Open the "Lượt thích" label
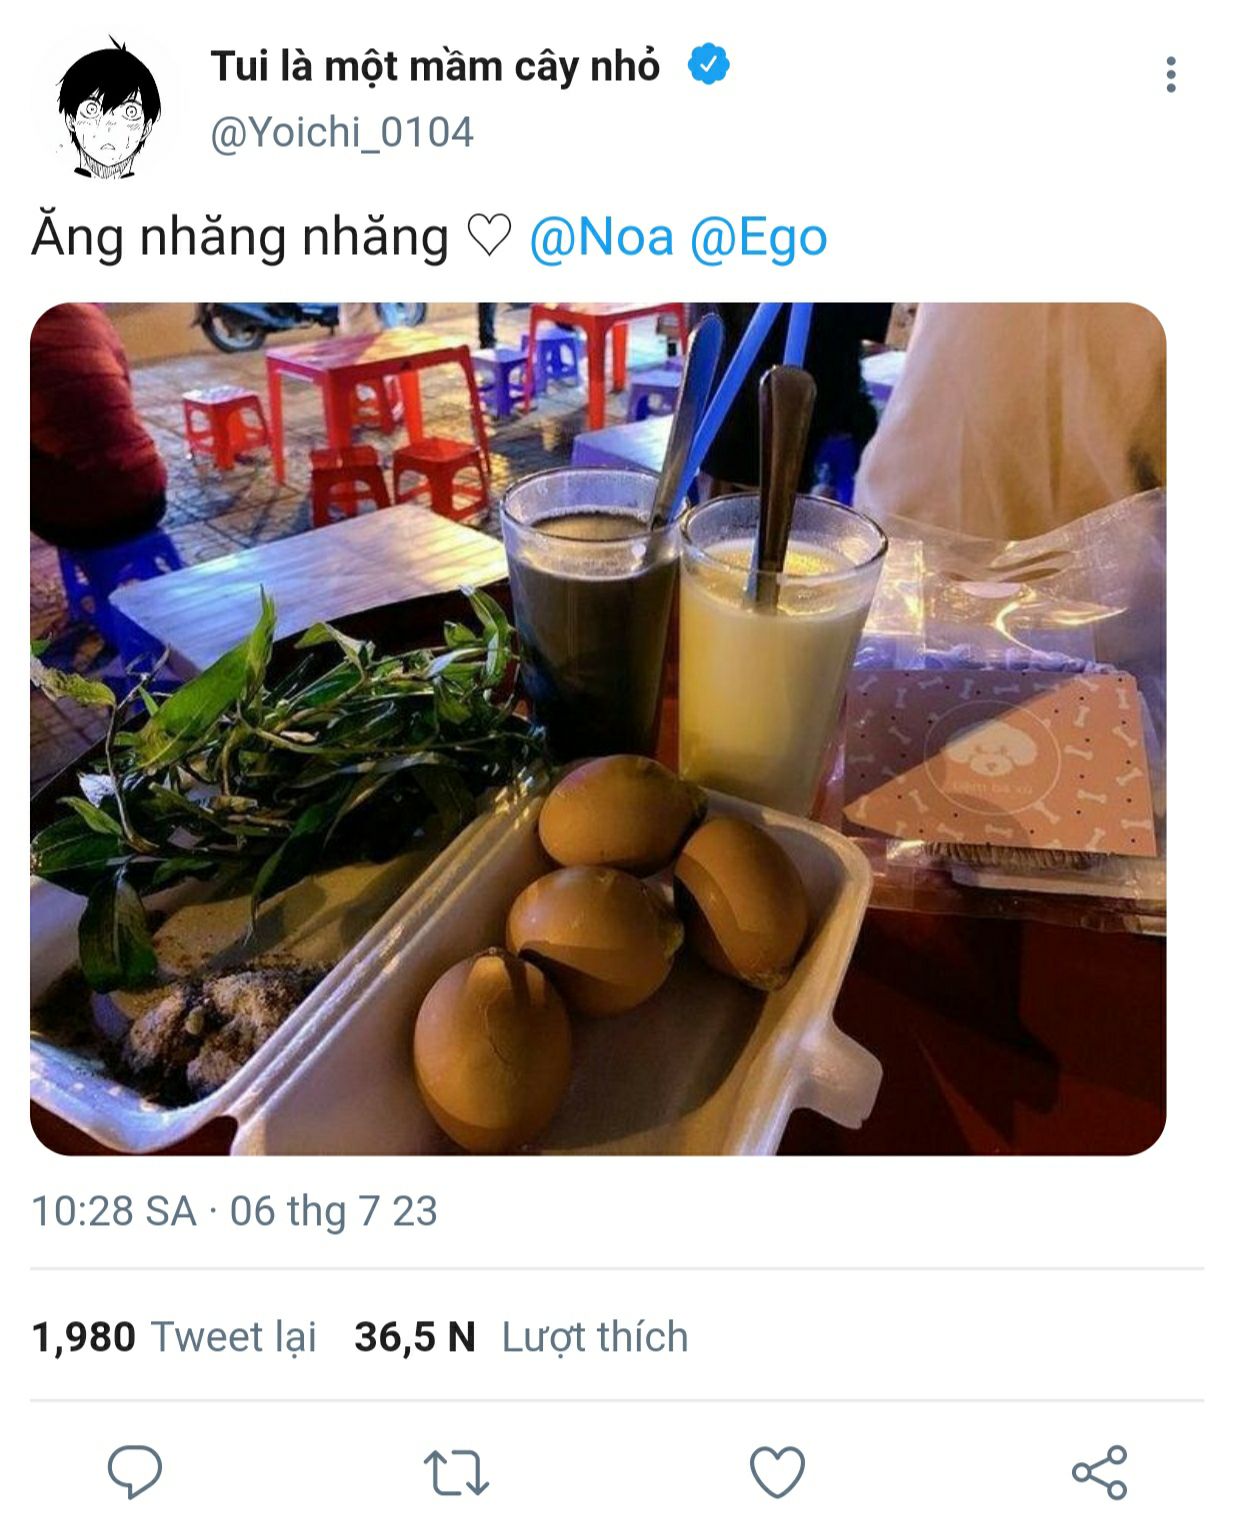The width and height of the screenshot is (1234, 1525). point(595,1337)
